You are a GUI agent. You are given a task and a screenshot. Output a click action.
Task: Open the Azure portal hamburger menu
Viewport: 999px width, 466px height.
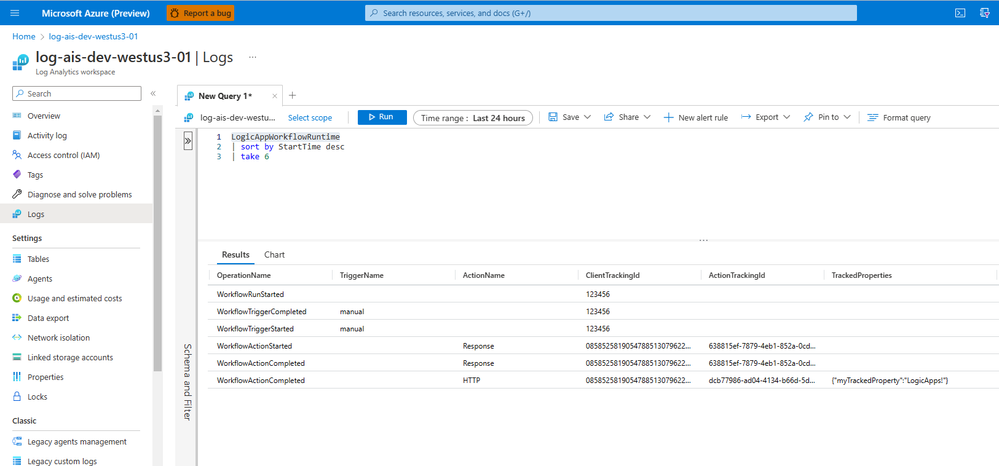[15, 13]
